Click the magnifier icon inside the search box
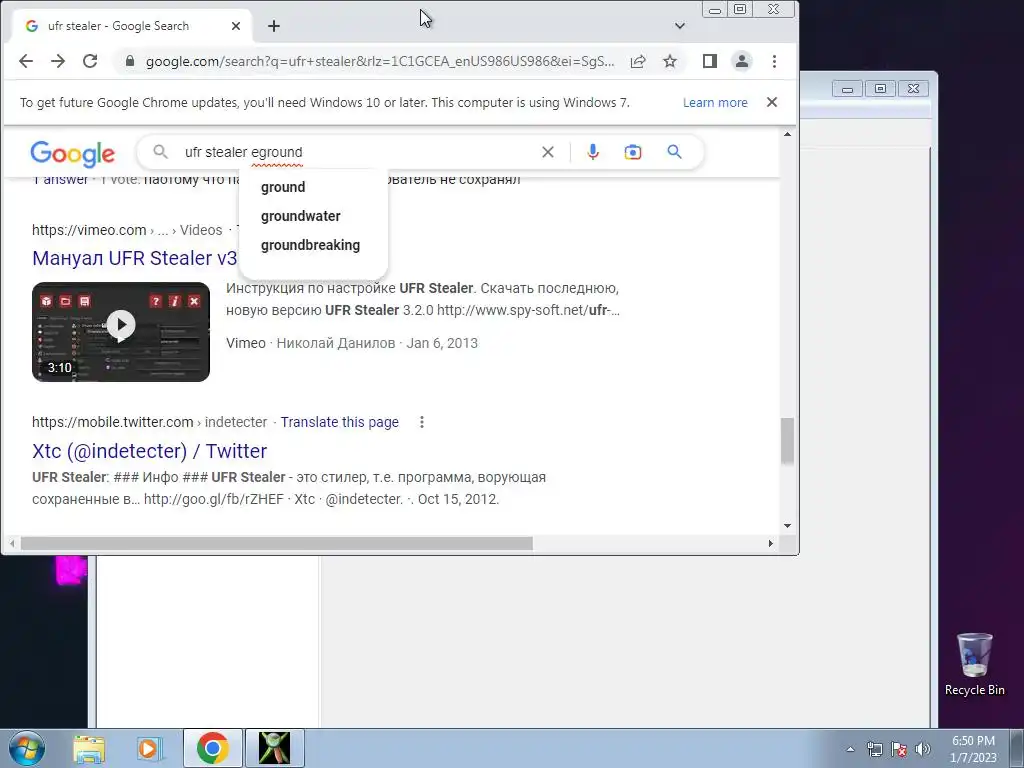The image size is (1024, 768). 160,152
